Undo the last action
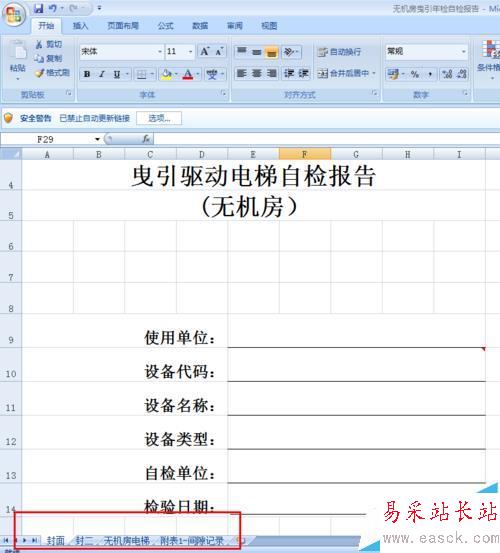Screen dimensions: 500x553 53,8
